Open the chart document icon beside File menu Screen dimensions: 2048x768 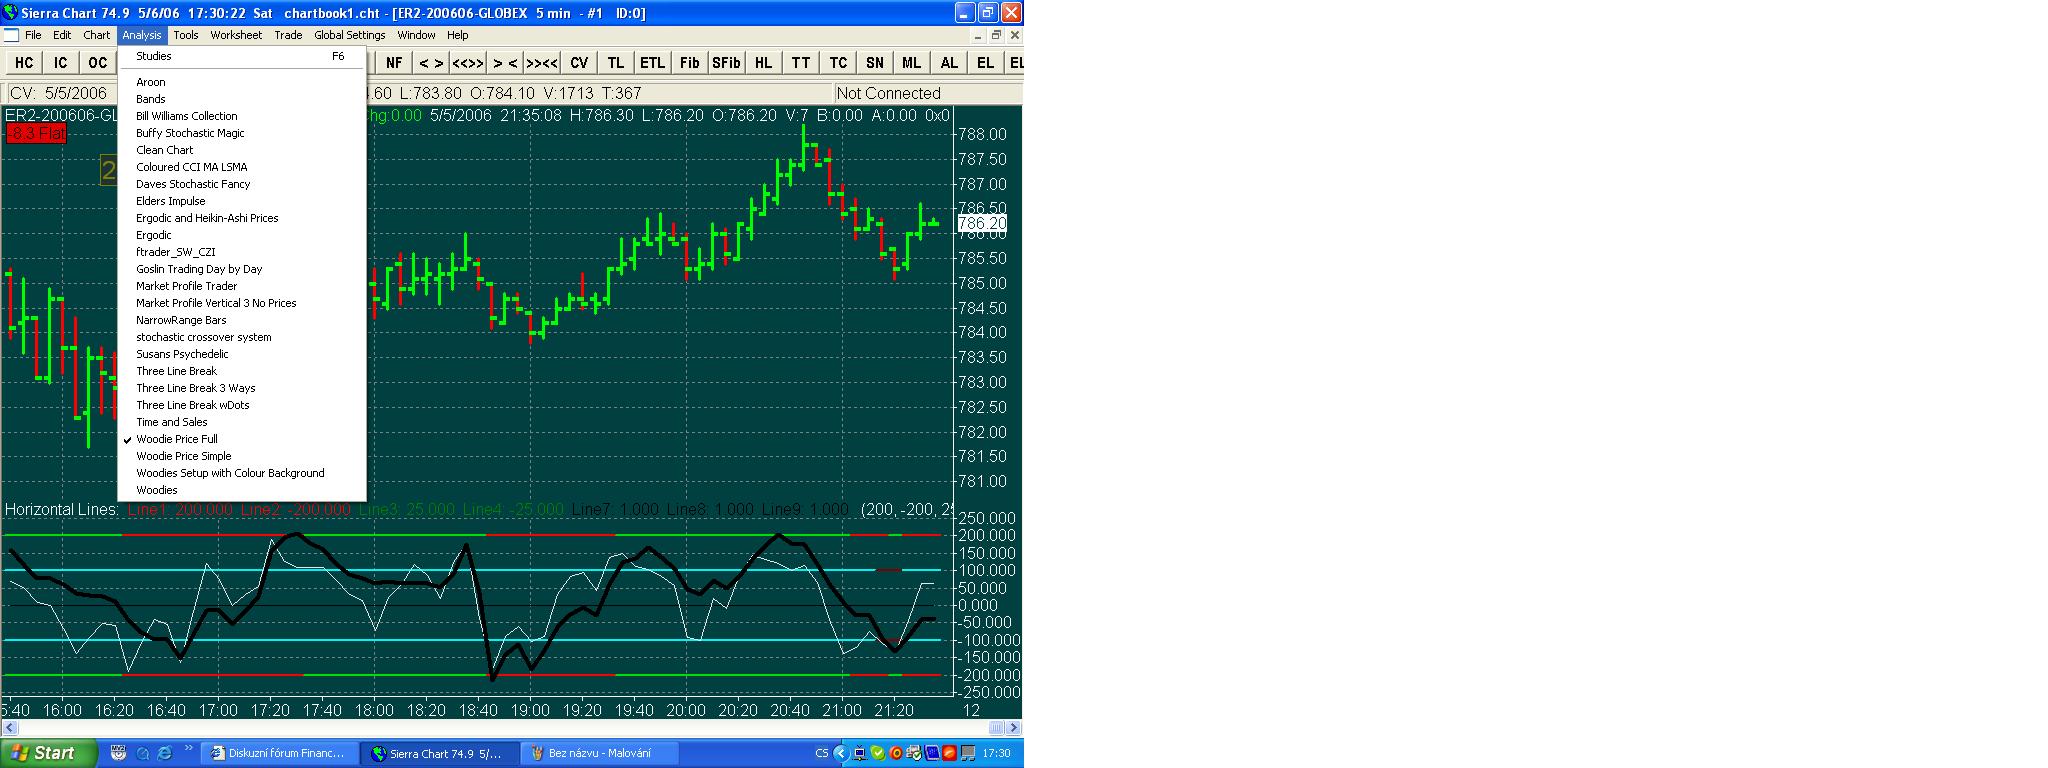(11, 35)
